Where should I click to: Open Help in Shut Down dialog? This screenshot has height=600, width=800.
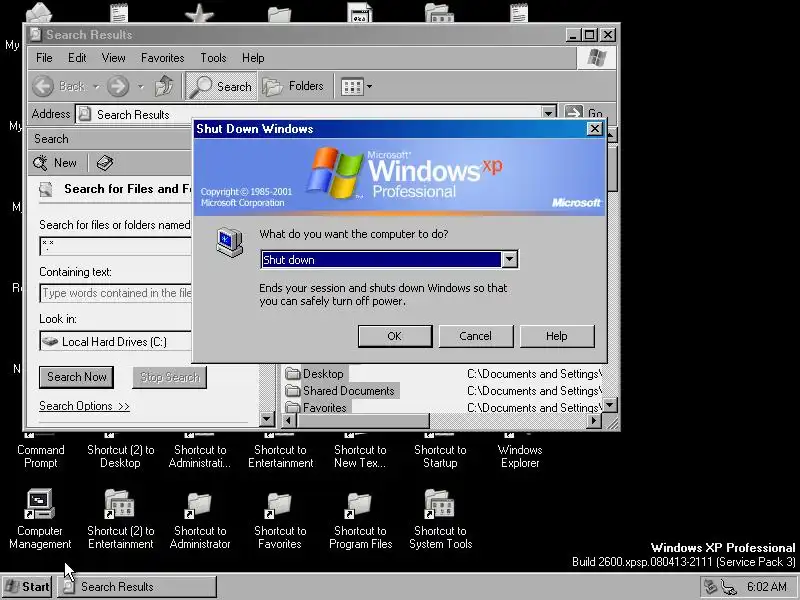pyautogui.click(x=557, y=336)
